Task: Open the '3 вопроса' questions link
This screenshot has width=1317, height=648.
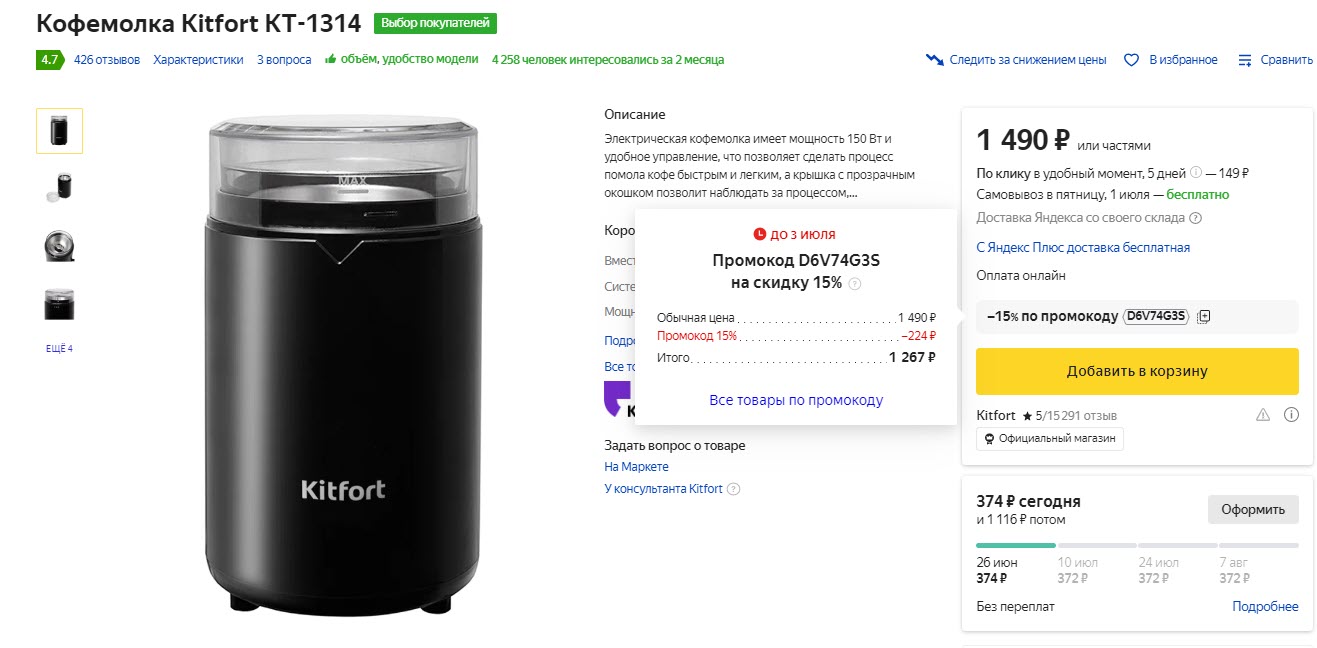Action: pos(284,60)
